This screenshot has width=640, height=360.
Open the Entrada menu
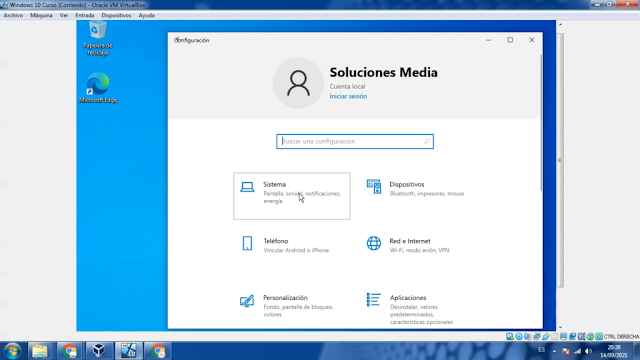click(x=84, y=16)
